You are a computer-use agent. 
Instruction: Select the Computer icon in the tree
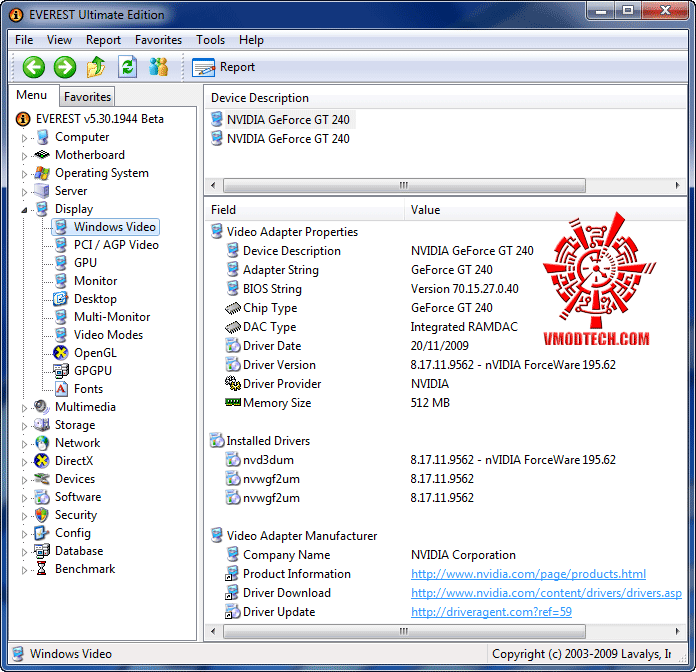(43, 137)
